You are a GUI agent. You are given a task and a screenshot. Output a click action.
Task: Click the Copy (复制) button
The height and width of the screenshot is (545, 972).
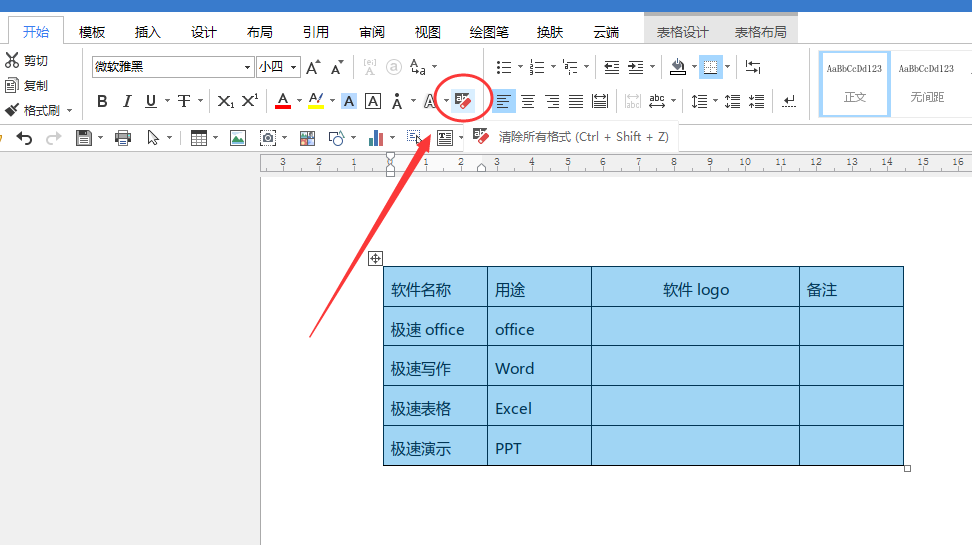click(26, 86)
